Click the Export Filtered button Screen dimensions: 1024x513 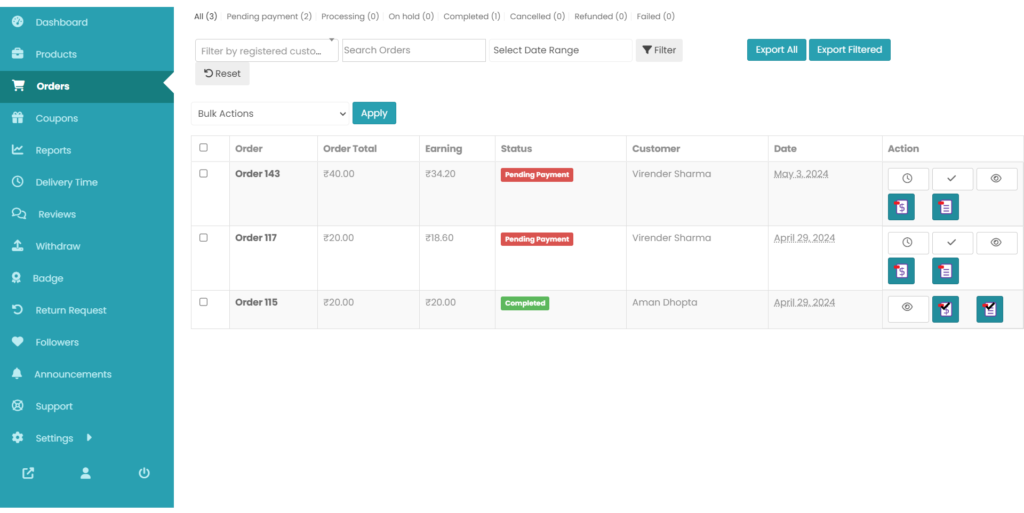tap(850, 50)
